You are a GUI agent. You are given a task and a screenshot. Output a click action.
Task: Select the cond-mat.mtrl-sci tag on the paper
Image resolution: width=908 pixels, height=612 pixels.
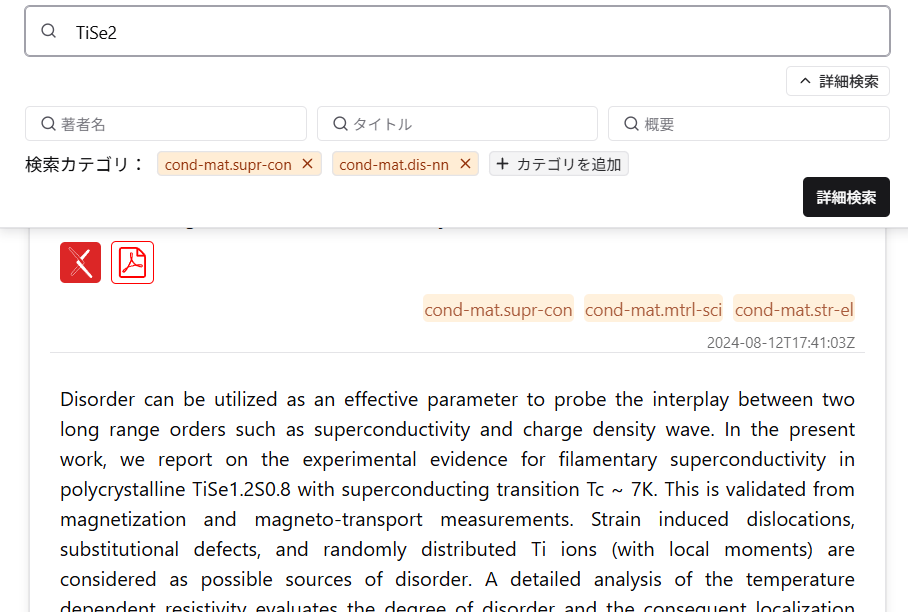pos(653,310)
